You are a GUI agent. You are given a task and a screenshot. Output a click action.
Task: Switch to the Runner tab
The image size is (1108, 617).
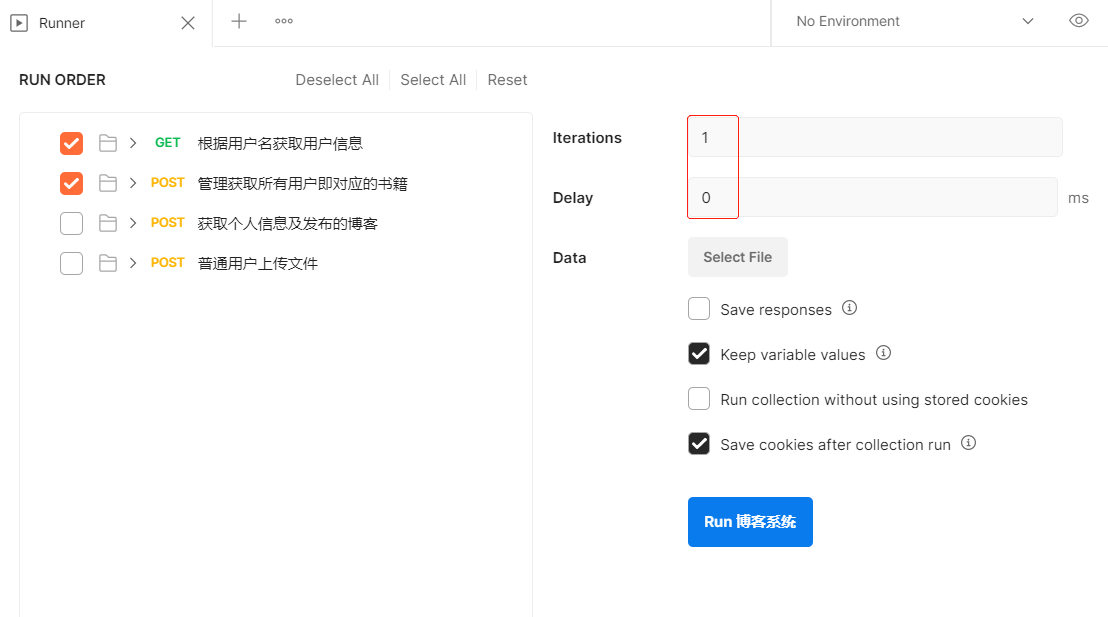point(106,23)
